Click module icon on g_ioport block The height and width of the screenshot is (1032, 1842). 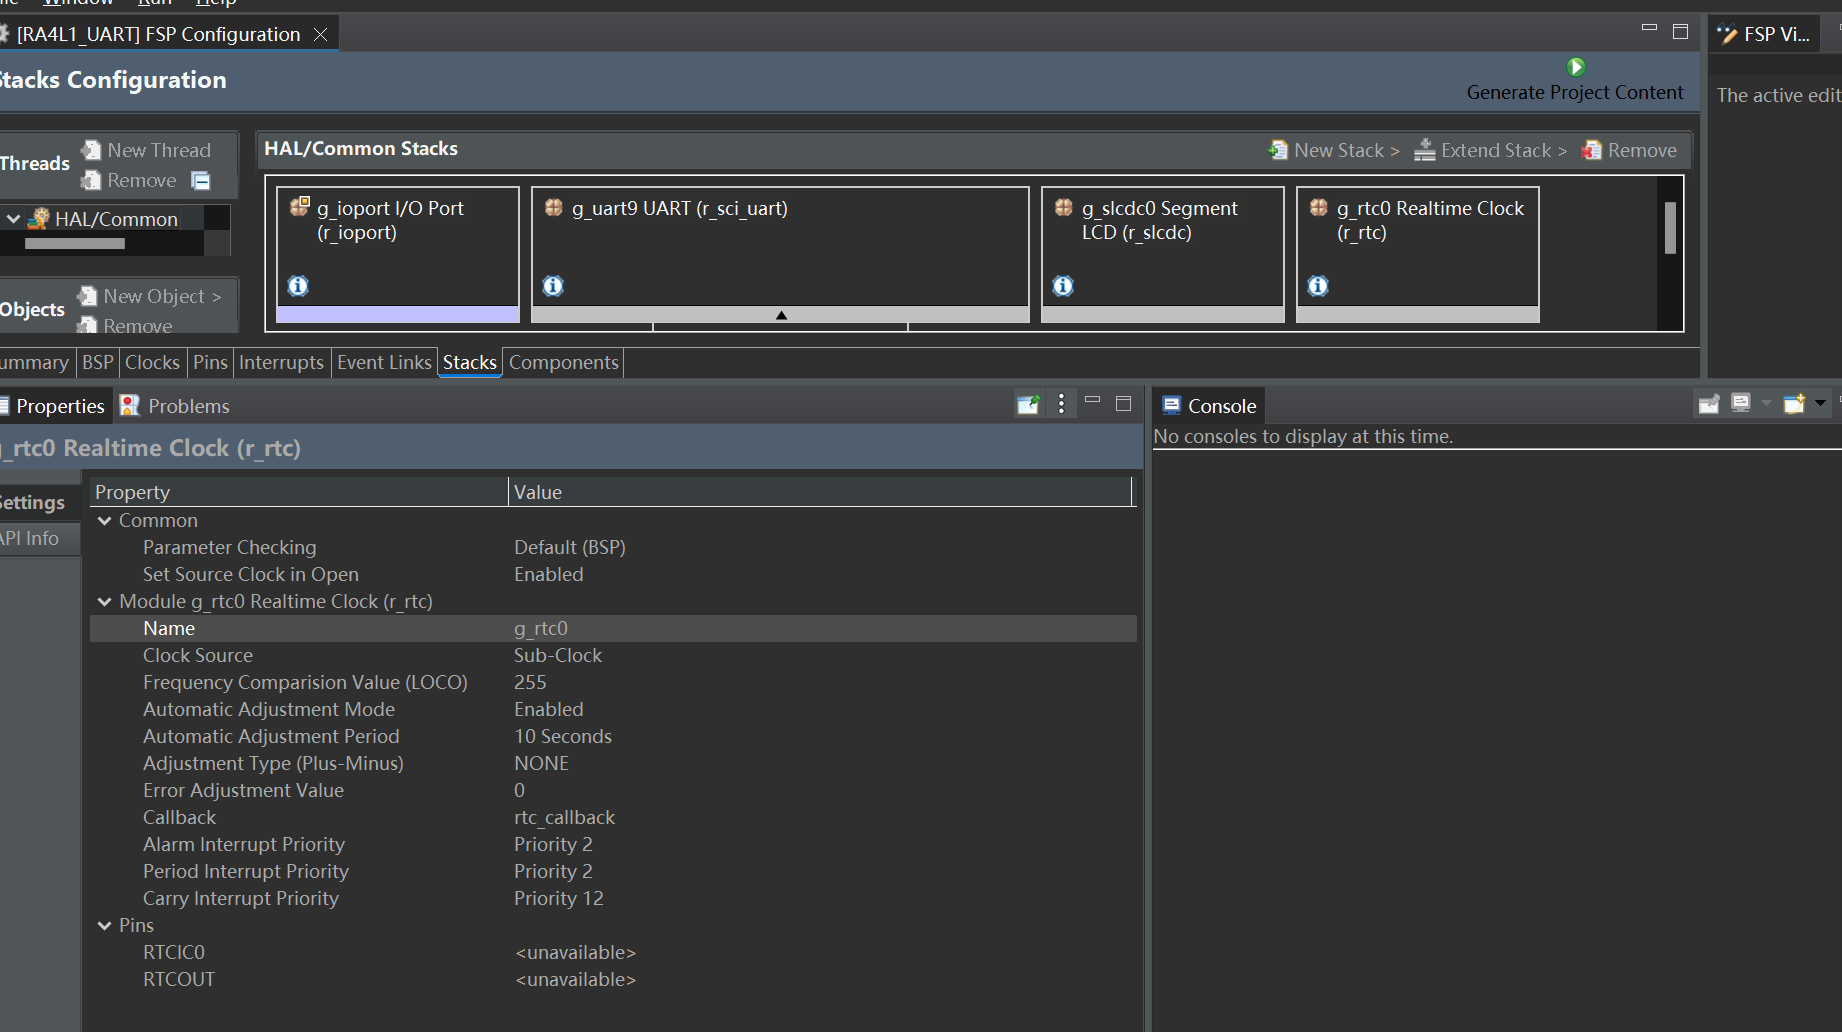click(x=299, y=207)
